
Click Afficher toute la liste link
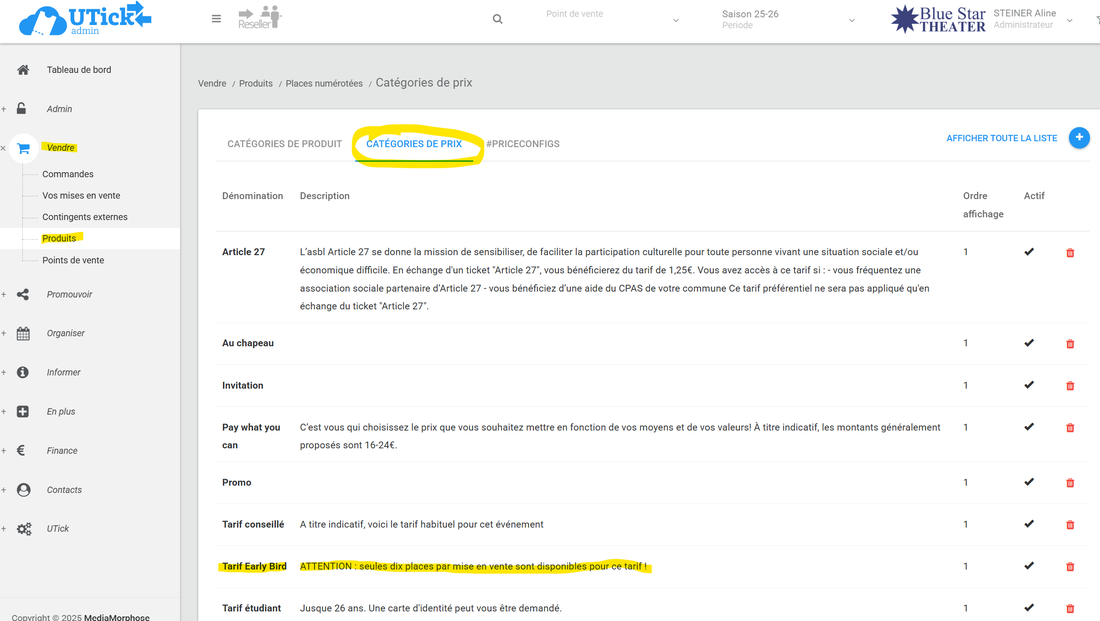(x=1001, y=139)
